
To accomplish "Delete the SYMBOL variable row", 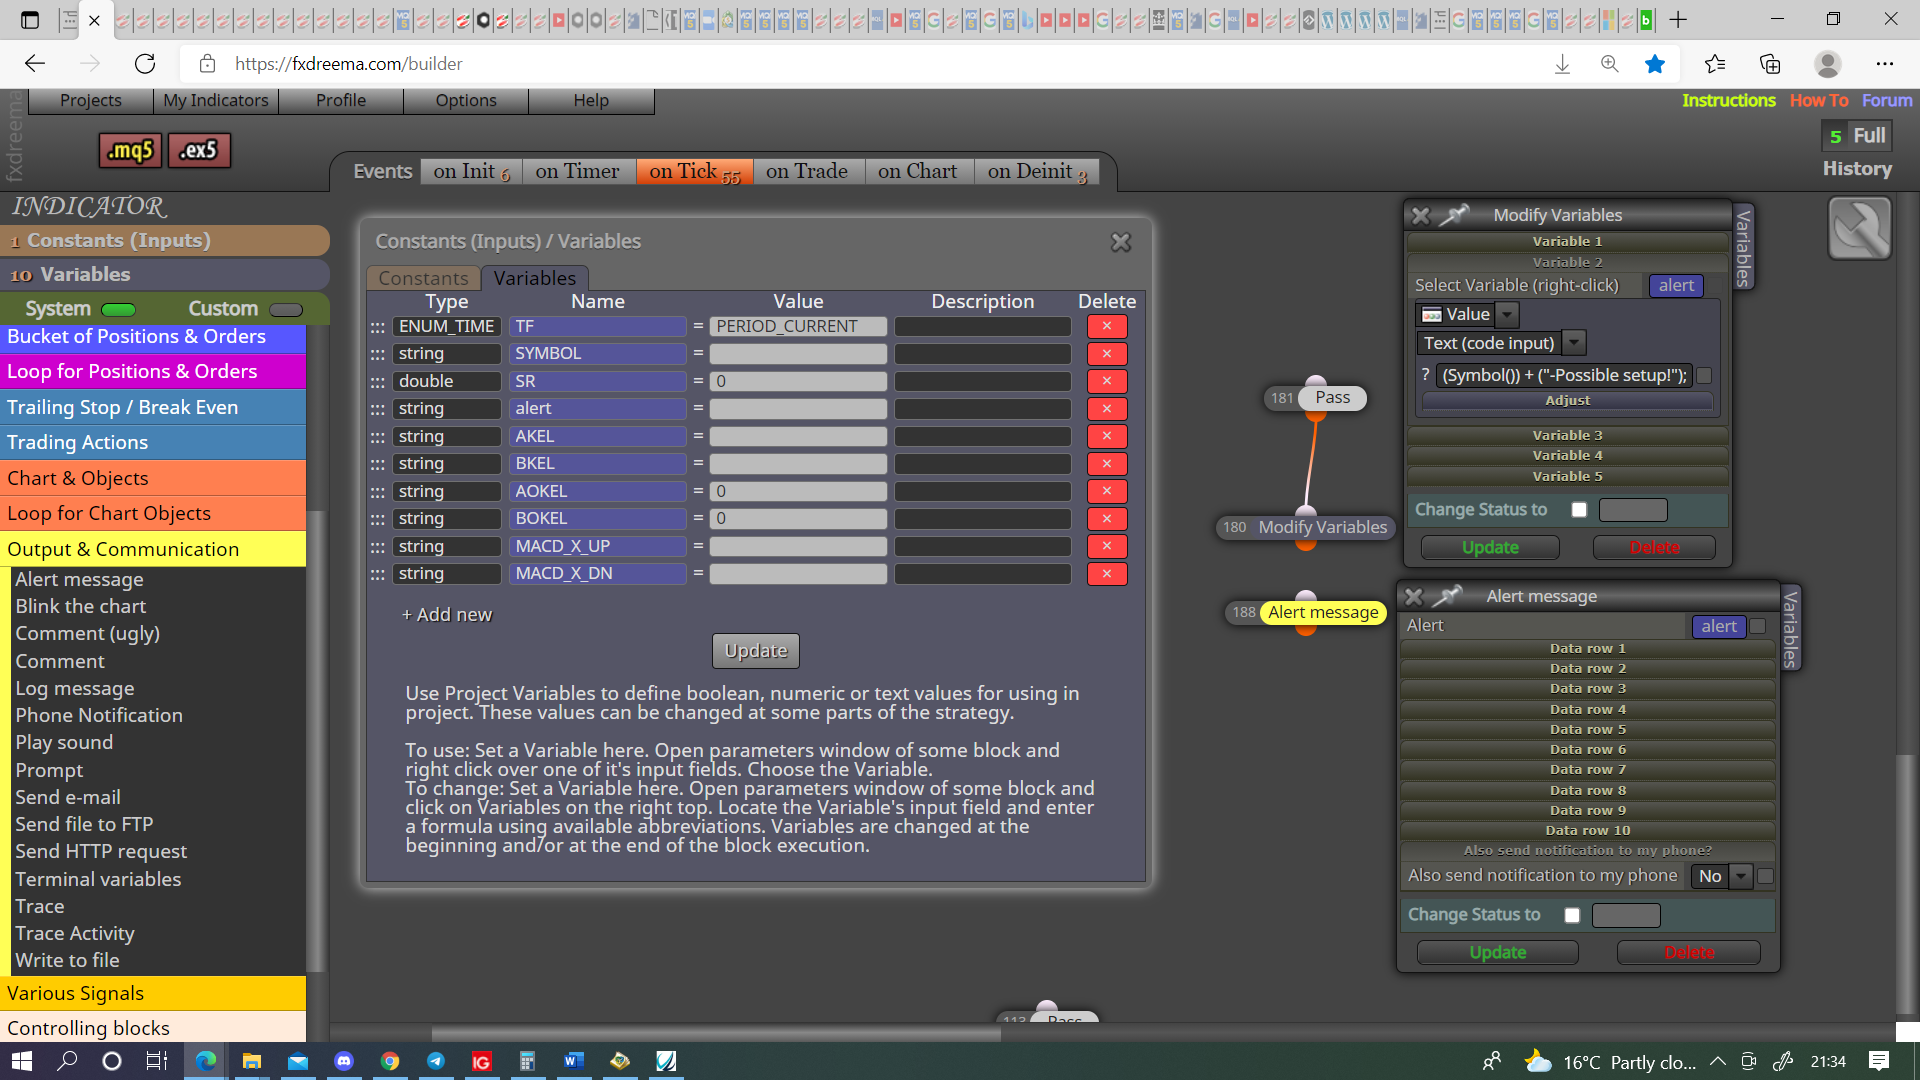I will tap(1107, 354).
